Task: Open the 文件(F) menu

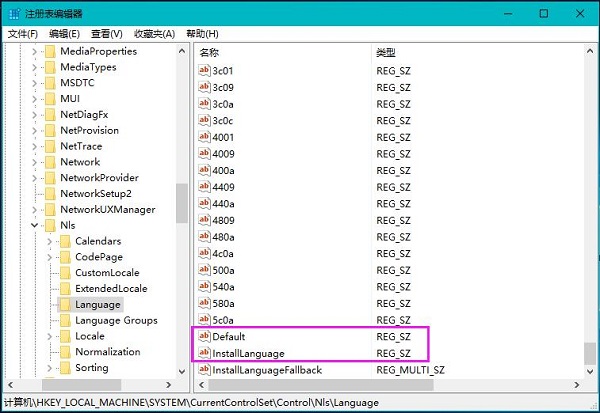Action: [22, 34]
